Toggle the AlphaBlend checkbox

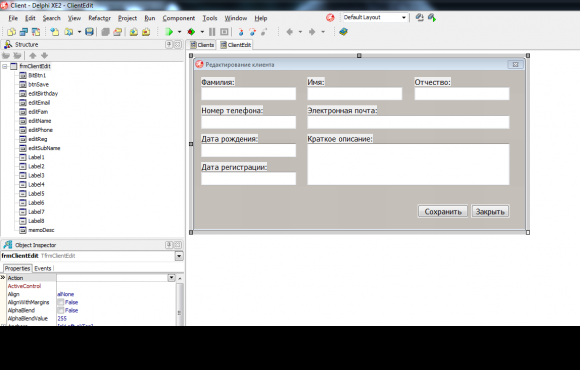pos(60,310)
